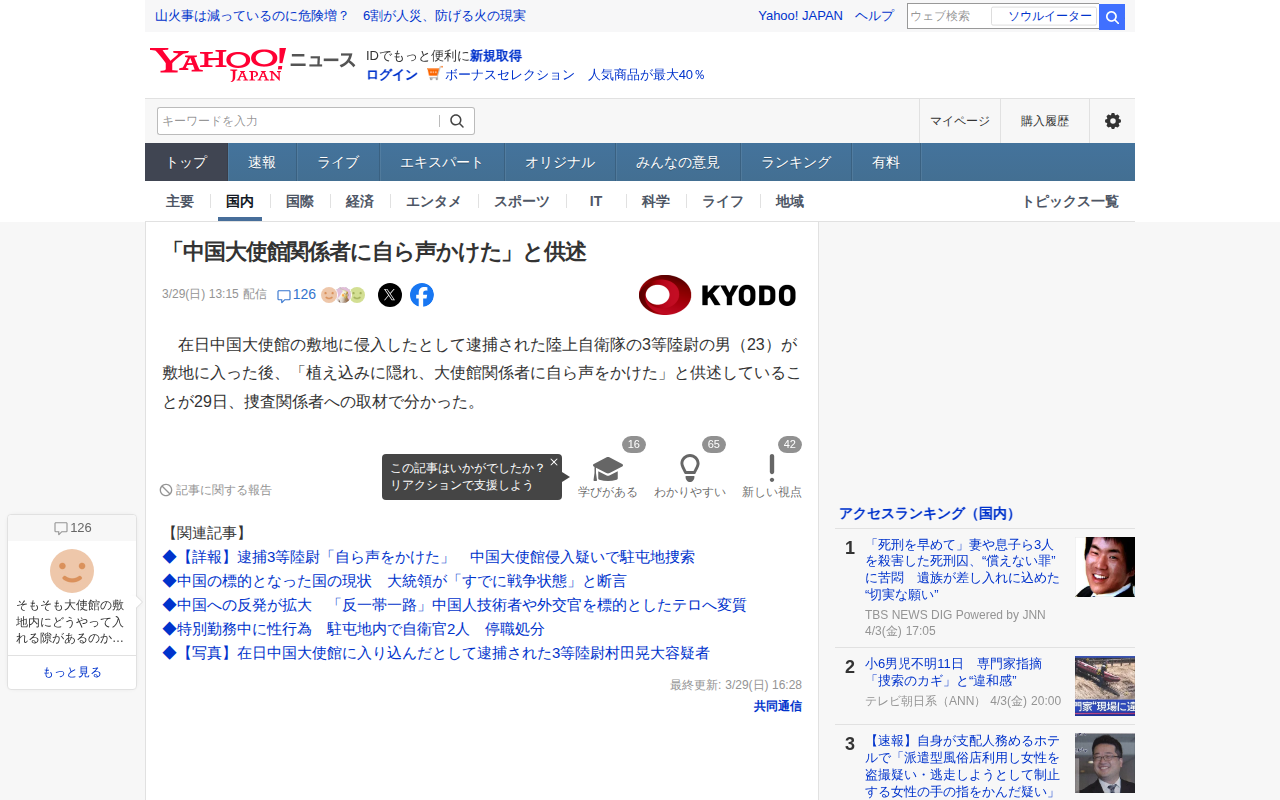The height and width of the screenshot is (800, 1280).
Task: Select the ライブ navigation tab
Action: pyautogui.click(x=338, y=162)
